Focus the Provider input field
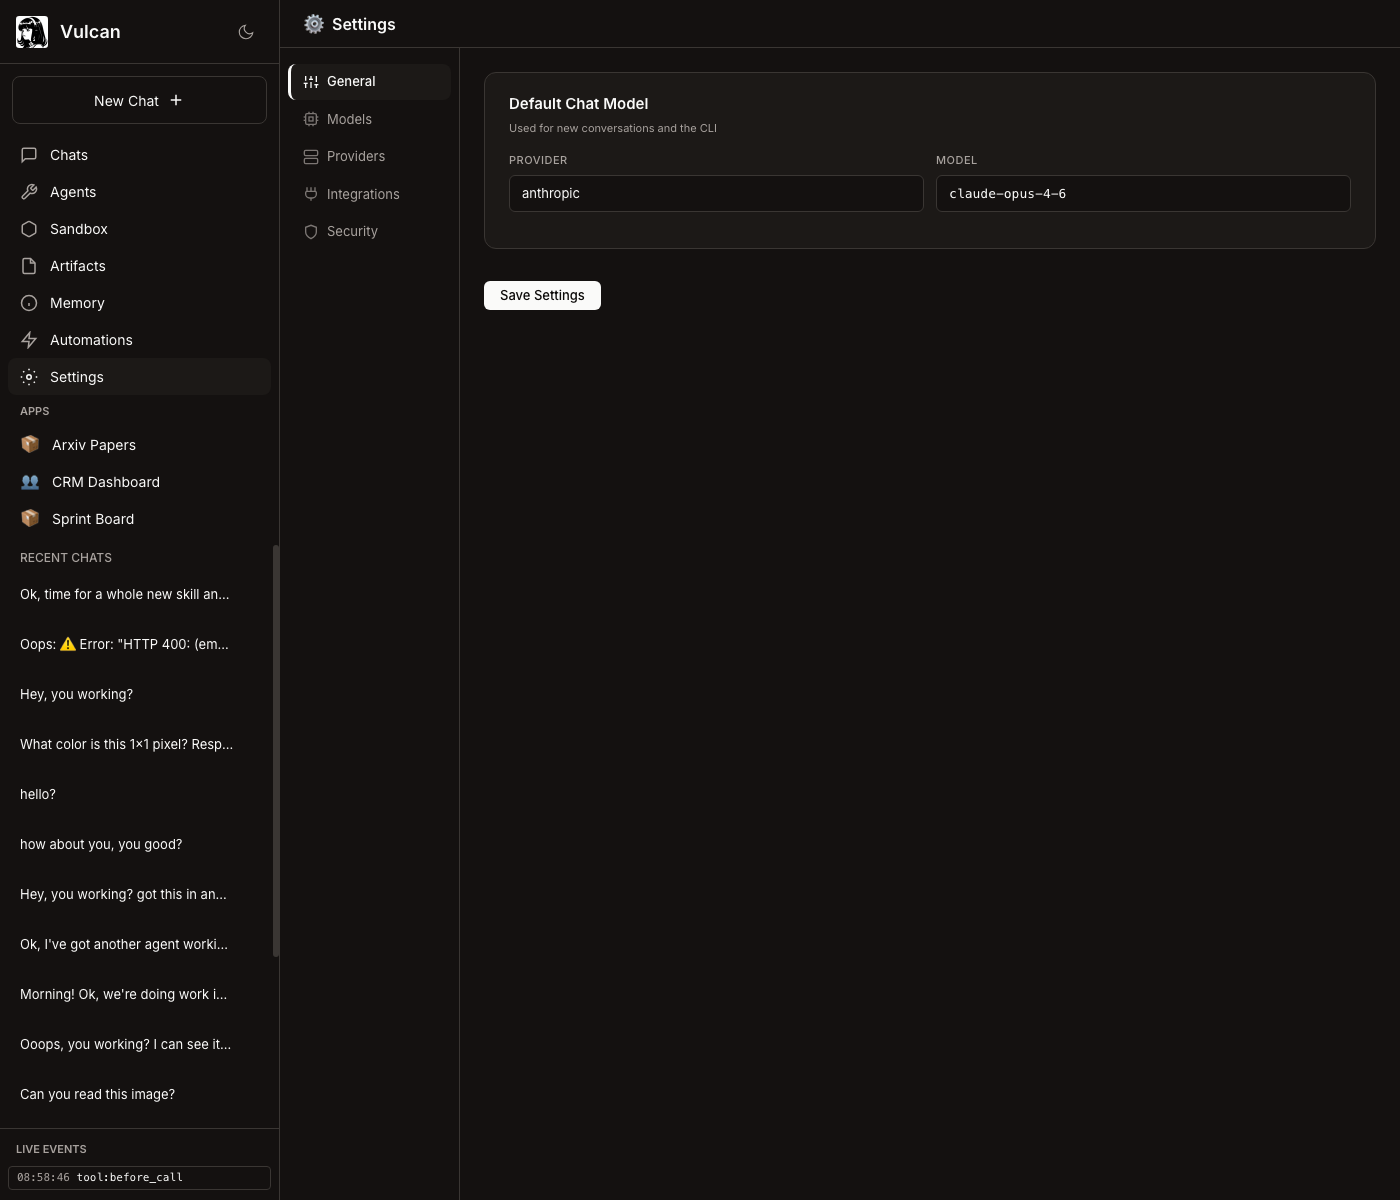This screenshot has width=1400, height=1200. click(716, 194)
